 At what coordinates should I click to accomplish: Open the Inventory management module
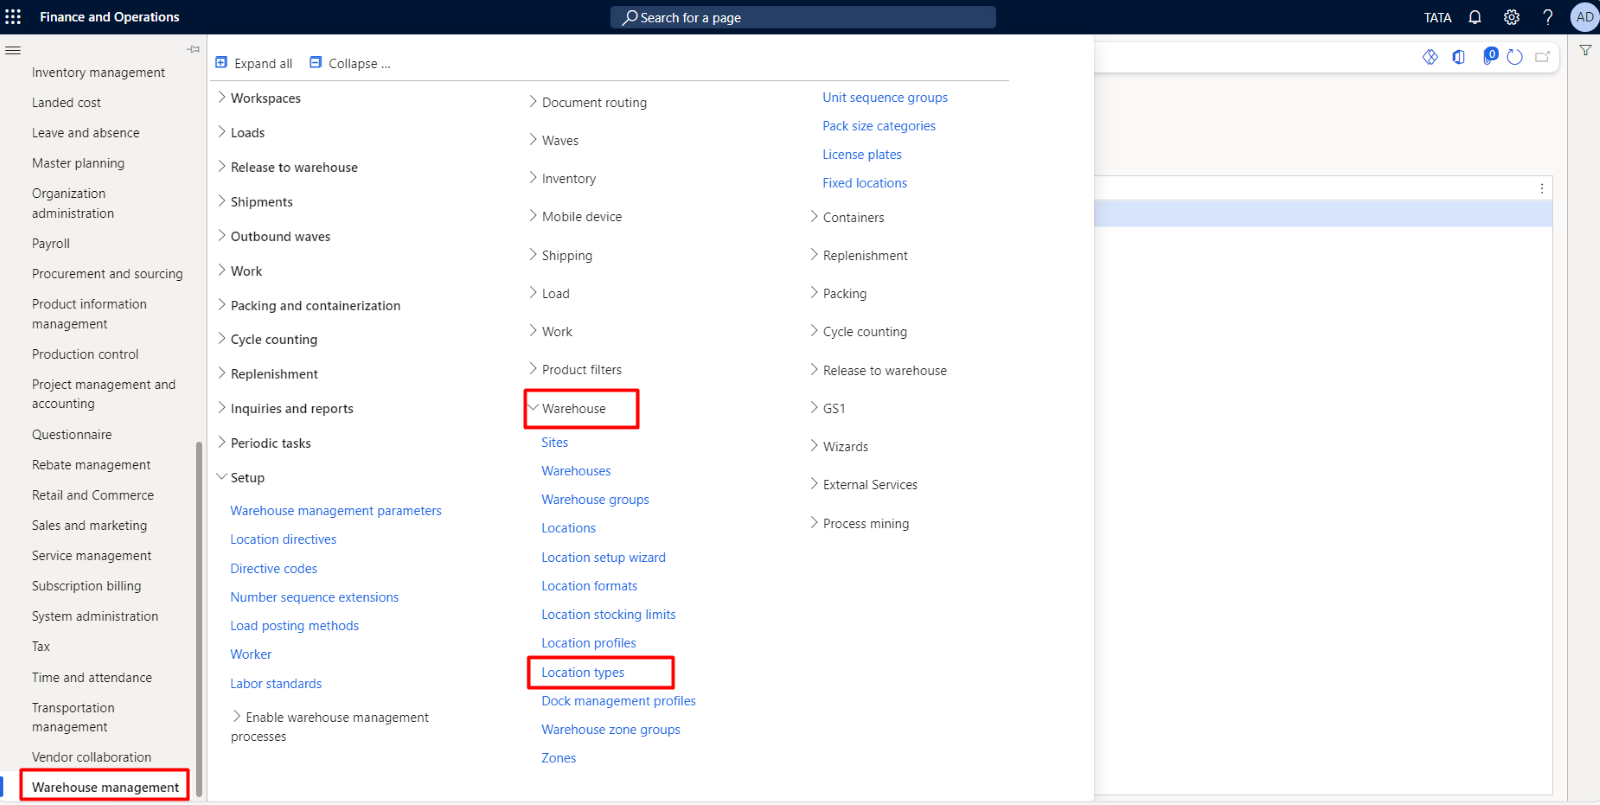(x=98, y=72)
